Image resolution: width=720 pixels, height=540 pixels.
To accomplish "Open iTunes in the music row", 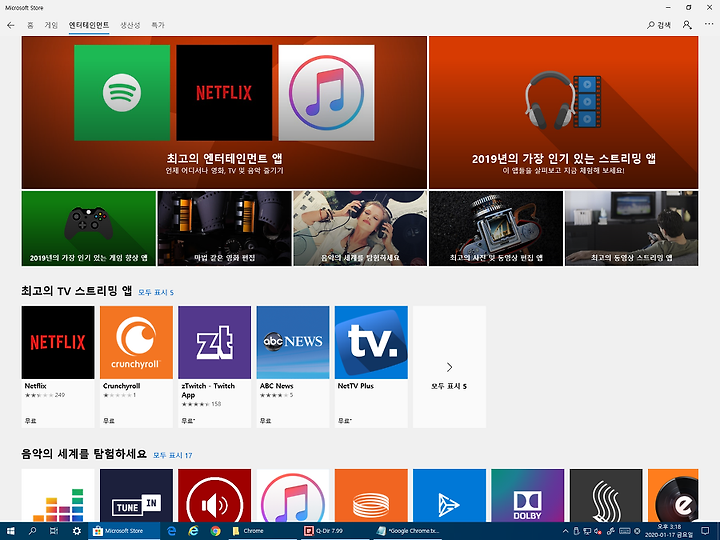I will click(293, 495).
